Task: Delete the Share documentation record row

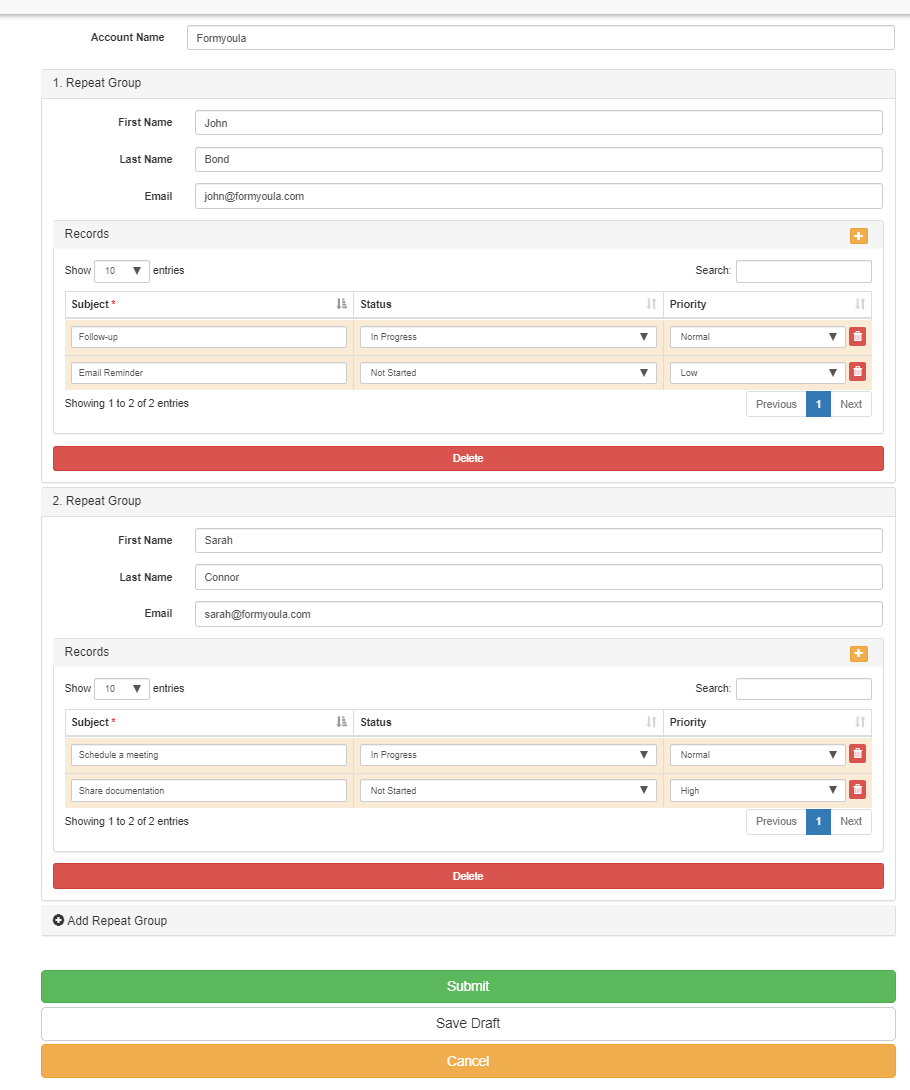Action: coord(857,790)
